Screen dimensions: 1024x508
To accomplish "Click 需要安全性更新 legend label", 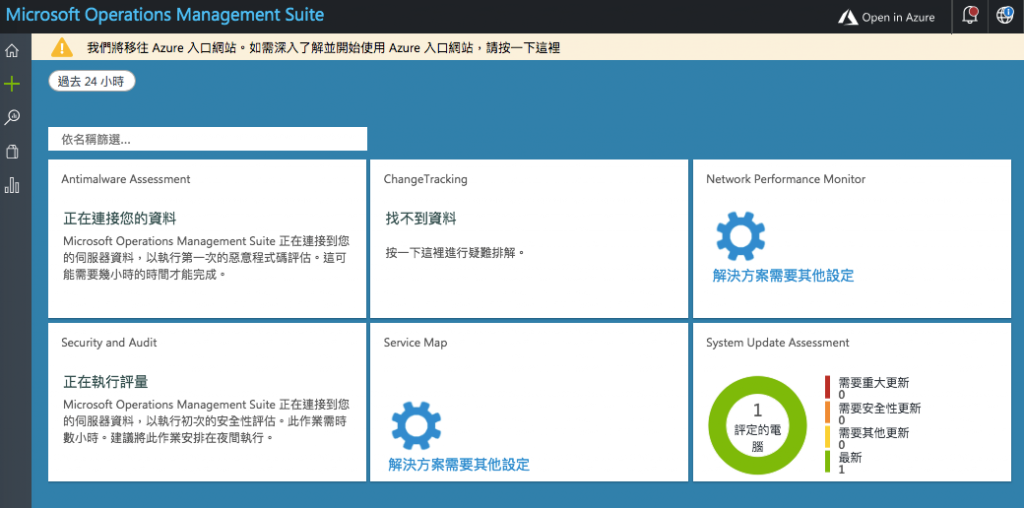I will pos(880,408).
